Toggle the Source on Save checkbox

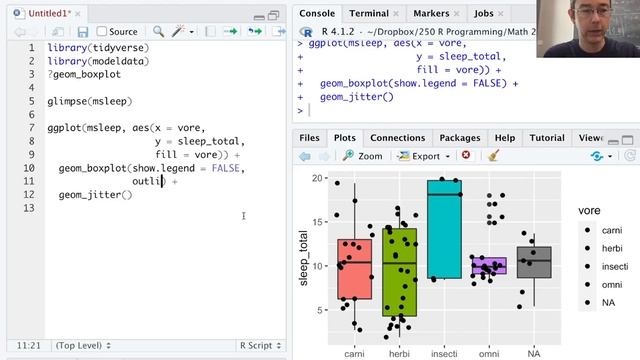[x=102, y=31]
